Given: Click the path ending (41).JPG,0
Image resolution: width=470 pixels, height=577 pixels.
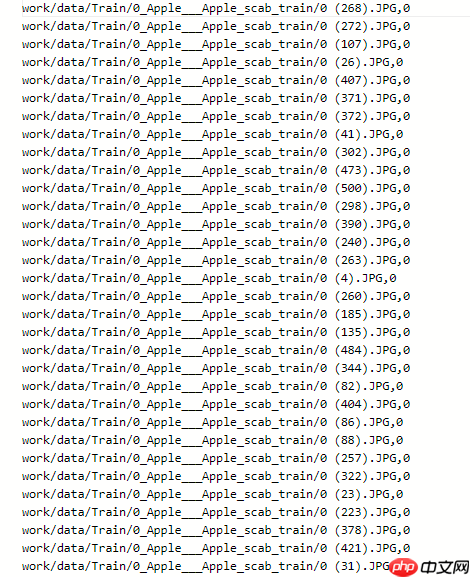Looking at the screenshot, I should (212, 134).
